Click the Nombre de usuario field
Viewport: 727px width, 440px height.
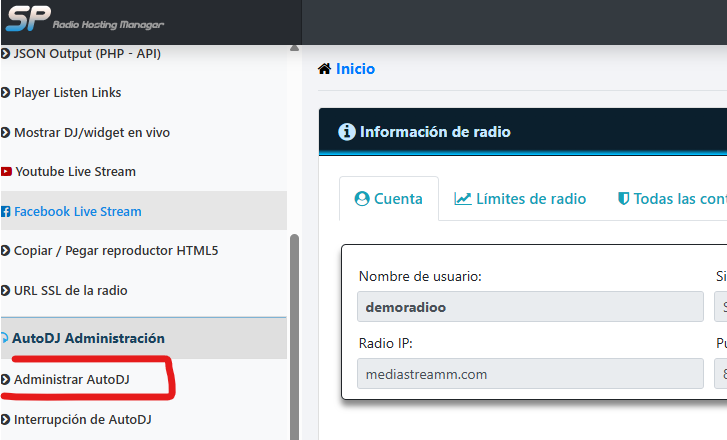pyautogui.click(x=529, y=307)
